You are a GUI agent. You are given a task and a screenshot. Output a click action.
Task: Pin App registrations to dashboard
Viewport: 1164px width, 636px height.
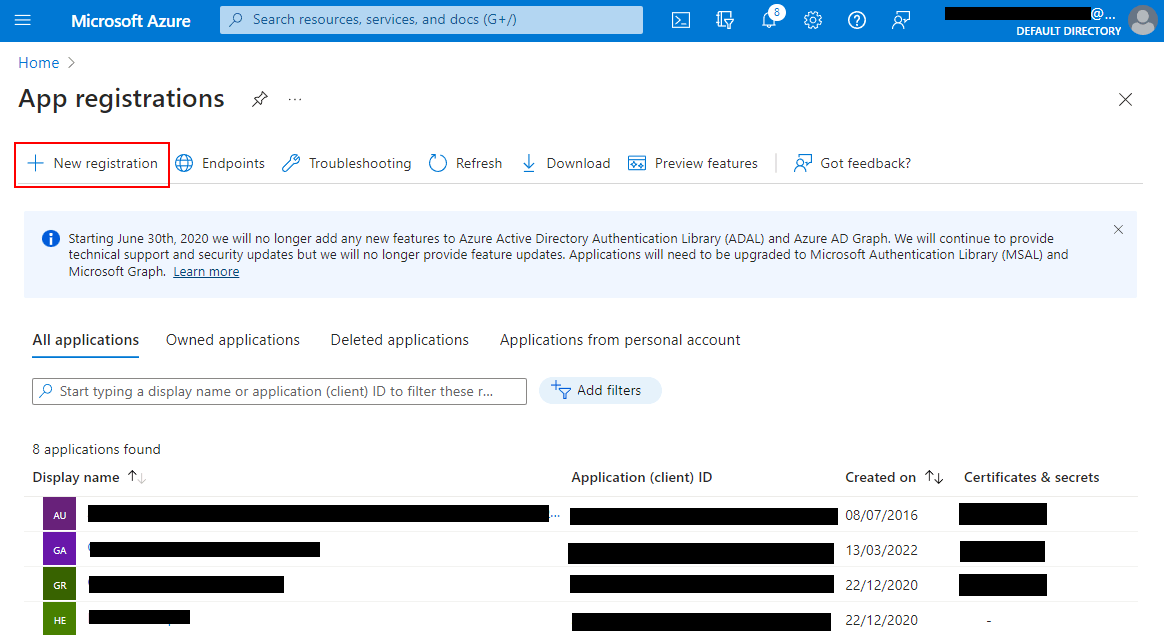259,99
